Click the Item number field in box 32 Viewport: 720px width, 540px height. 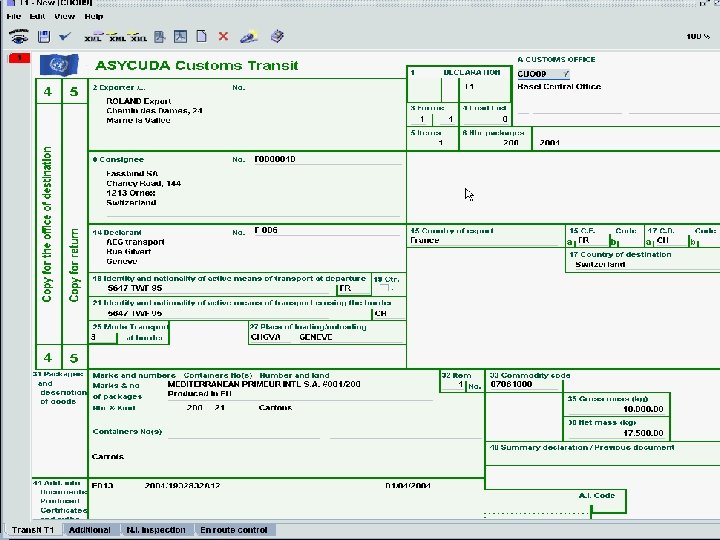coord(452,385)
